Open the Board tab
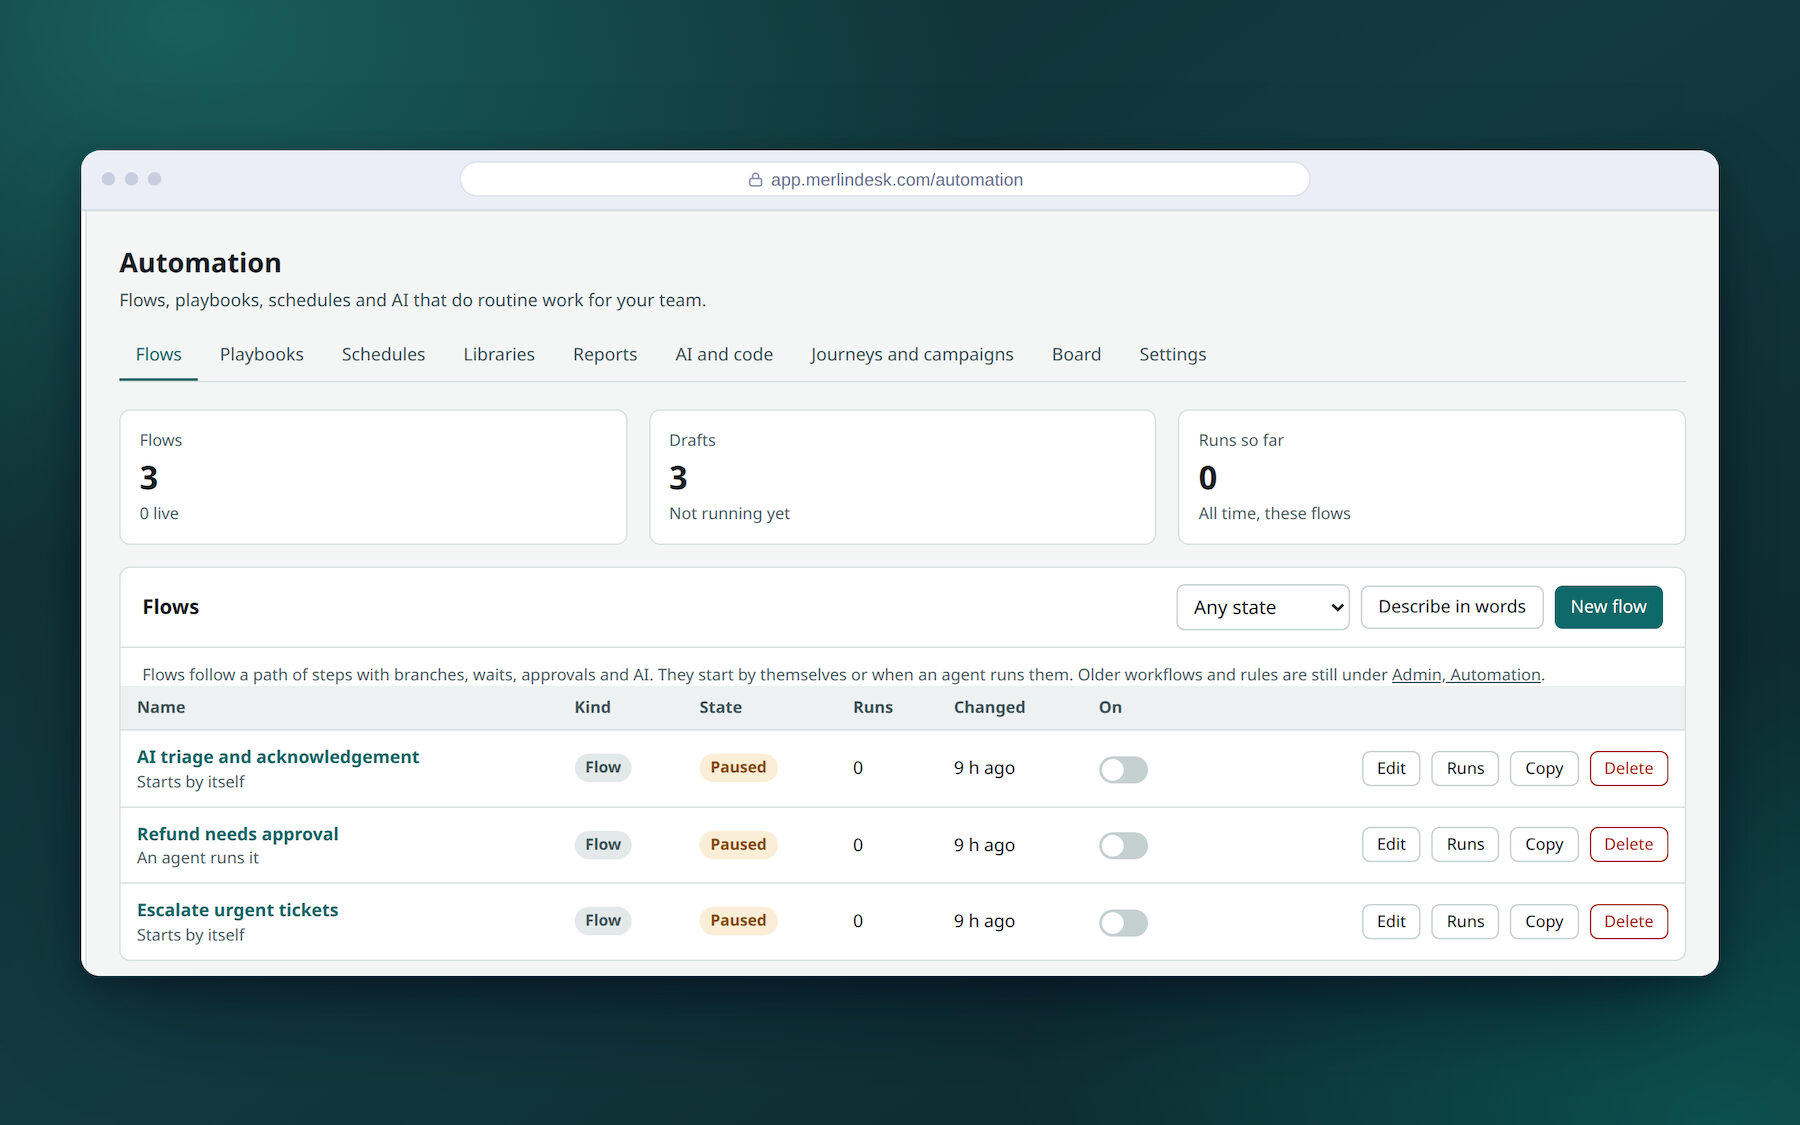1800x1125 pixels. 1076,354
